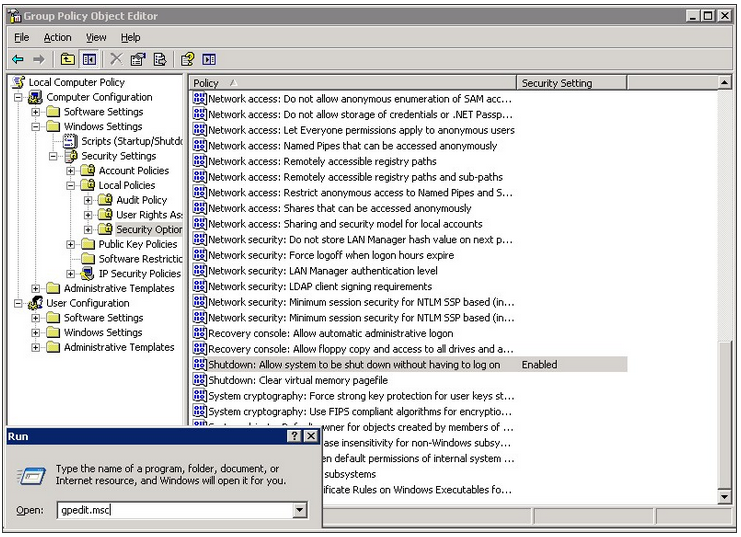Click policy icon for Network security: LAN Manager authentication level

(200, 270)
